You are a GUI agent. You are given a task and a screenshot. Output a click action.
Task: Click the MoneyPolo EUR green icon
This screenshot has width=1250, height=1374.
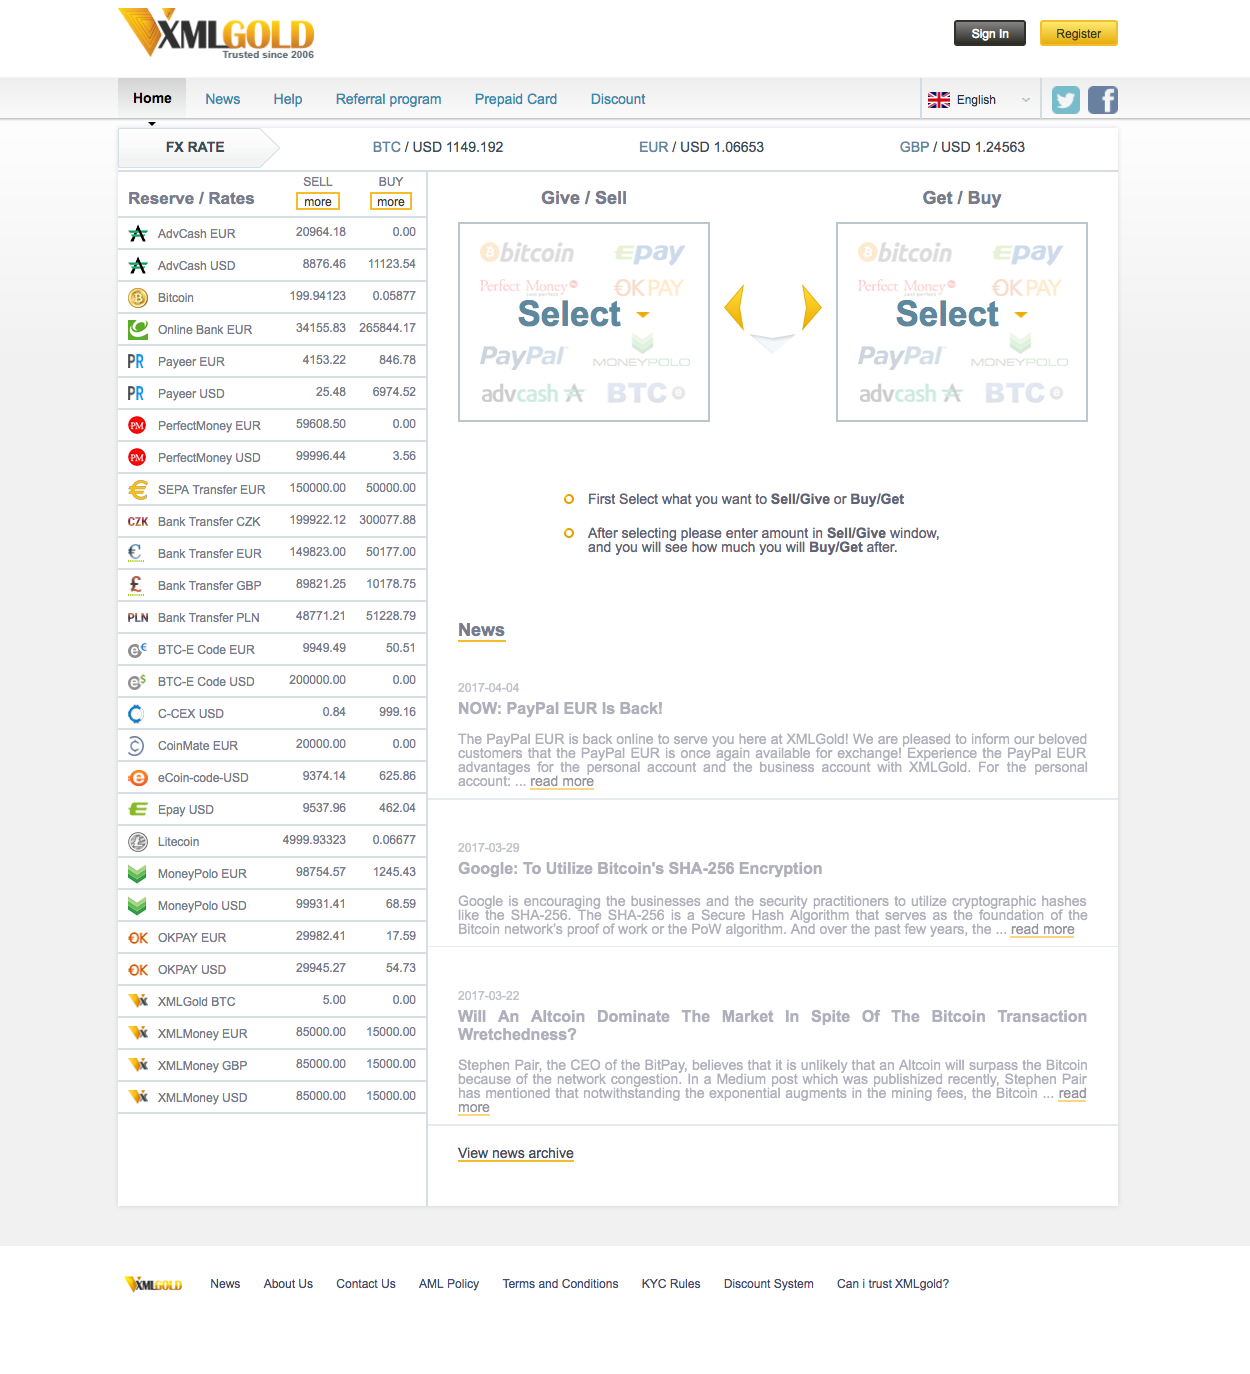138,874
